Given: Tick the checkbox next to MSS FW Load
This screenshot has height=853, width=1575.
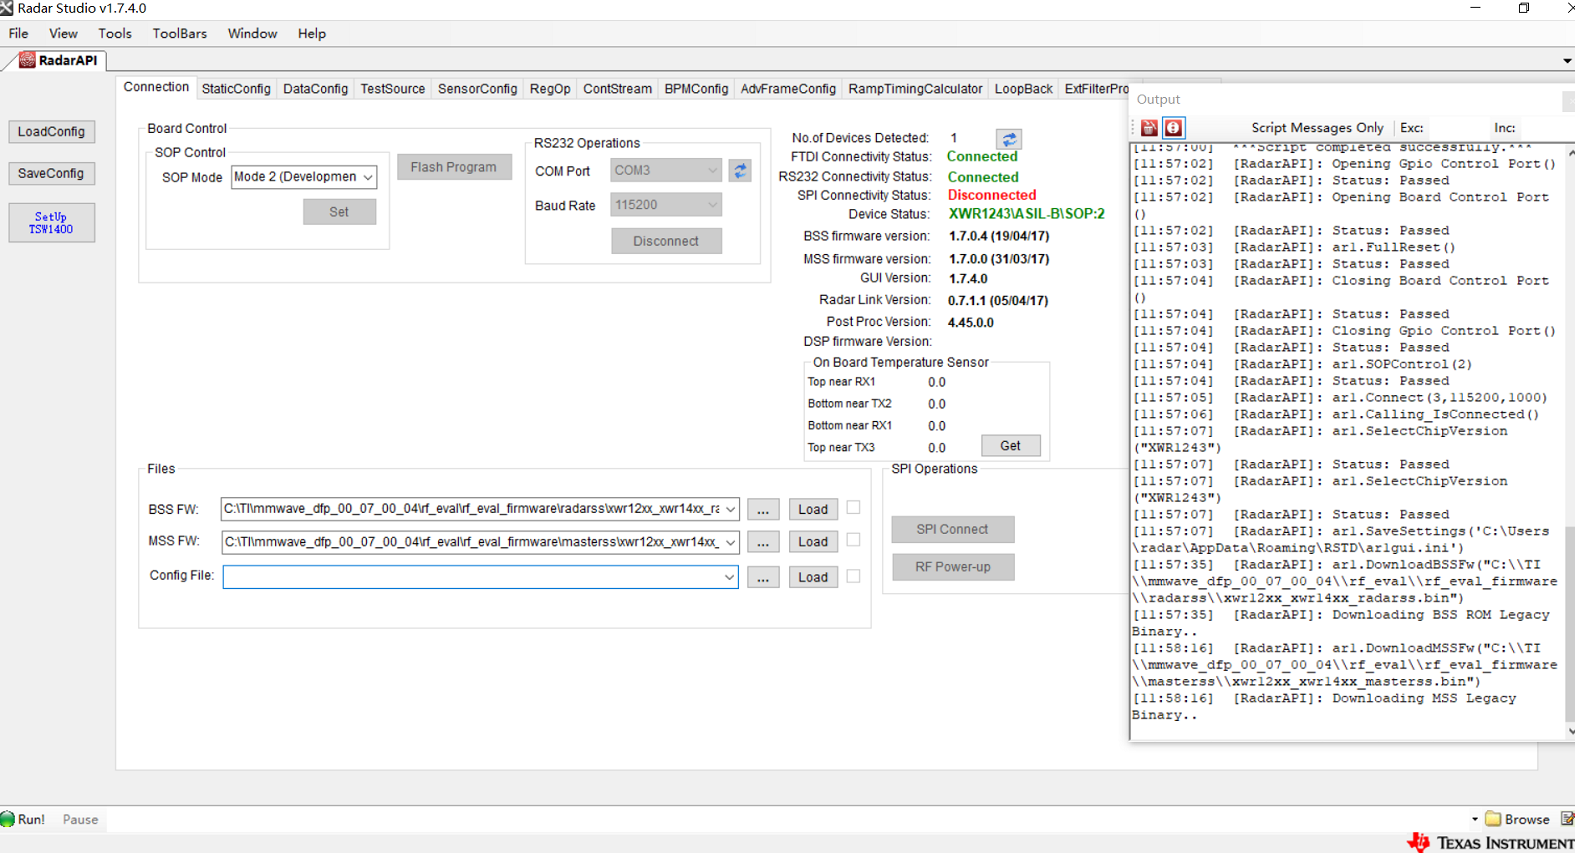Looking at the screenshot, I should point(853,540).
